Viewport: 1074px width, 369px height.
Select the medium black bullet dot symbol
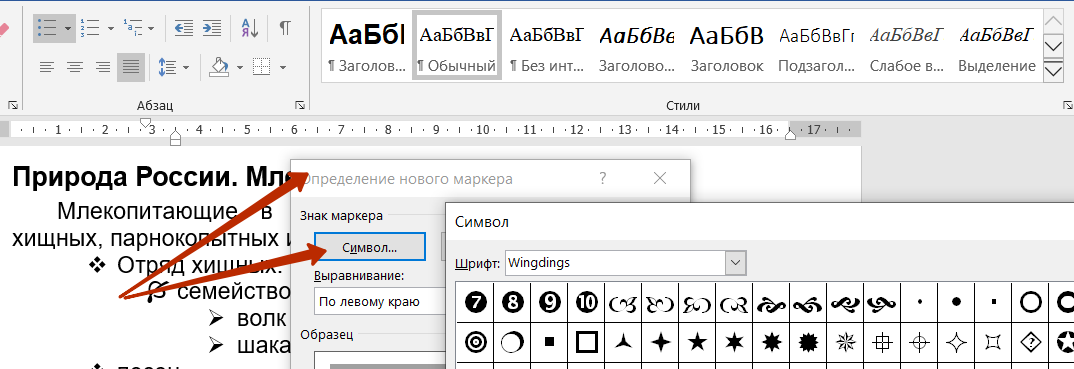[x=956, y=301]
